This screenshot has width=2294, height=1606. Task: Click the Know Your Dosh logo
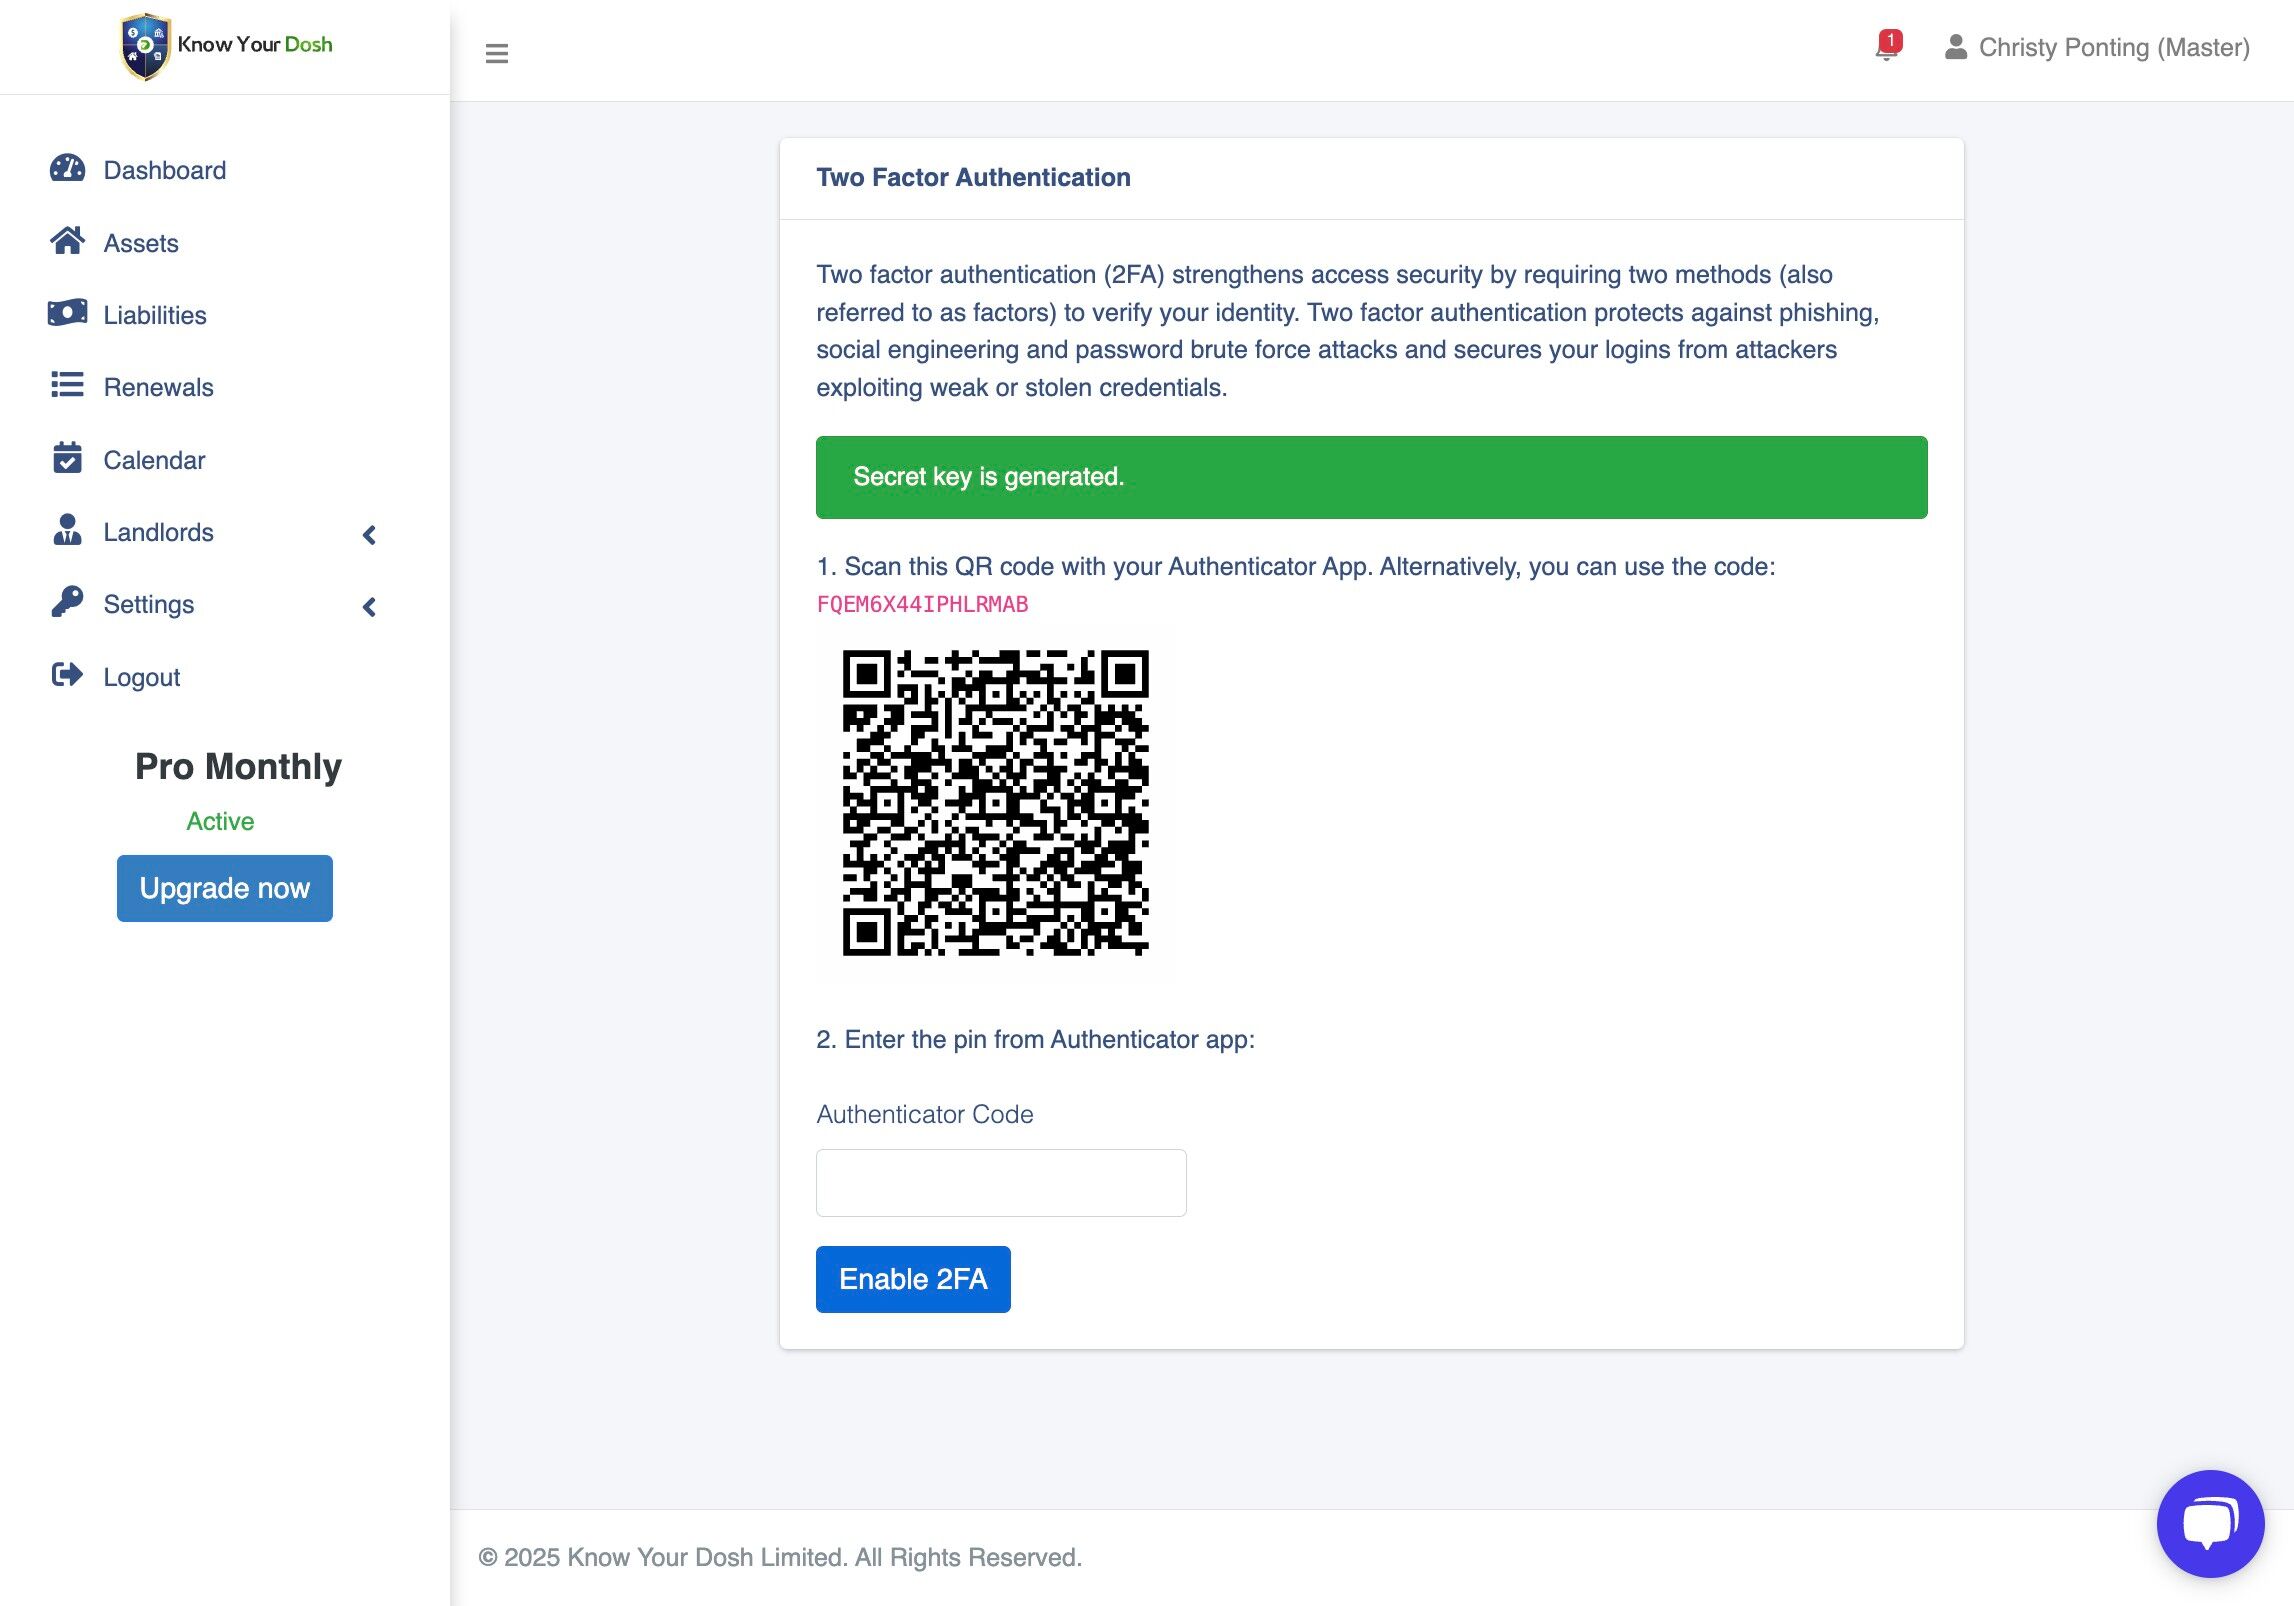tap(226, 46)
